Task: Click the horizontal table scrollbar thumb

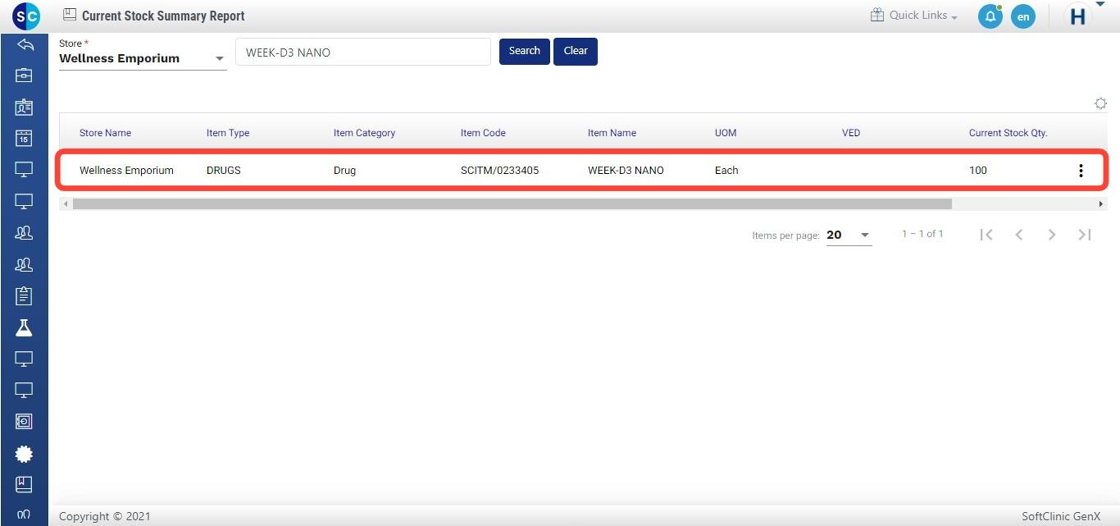Action: pyautogui.click(x=512, y=204)
